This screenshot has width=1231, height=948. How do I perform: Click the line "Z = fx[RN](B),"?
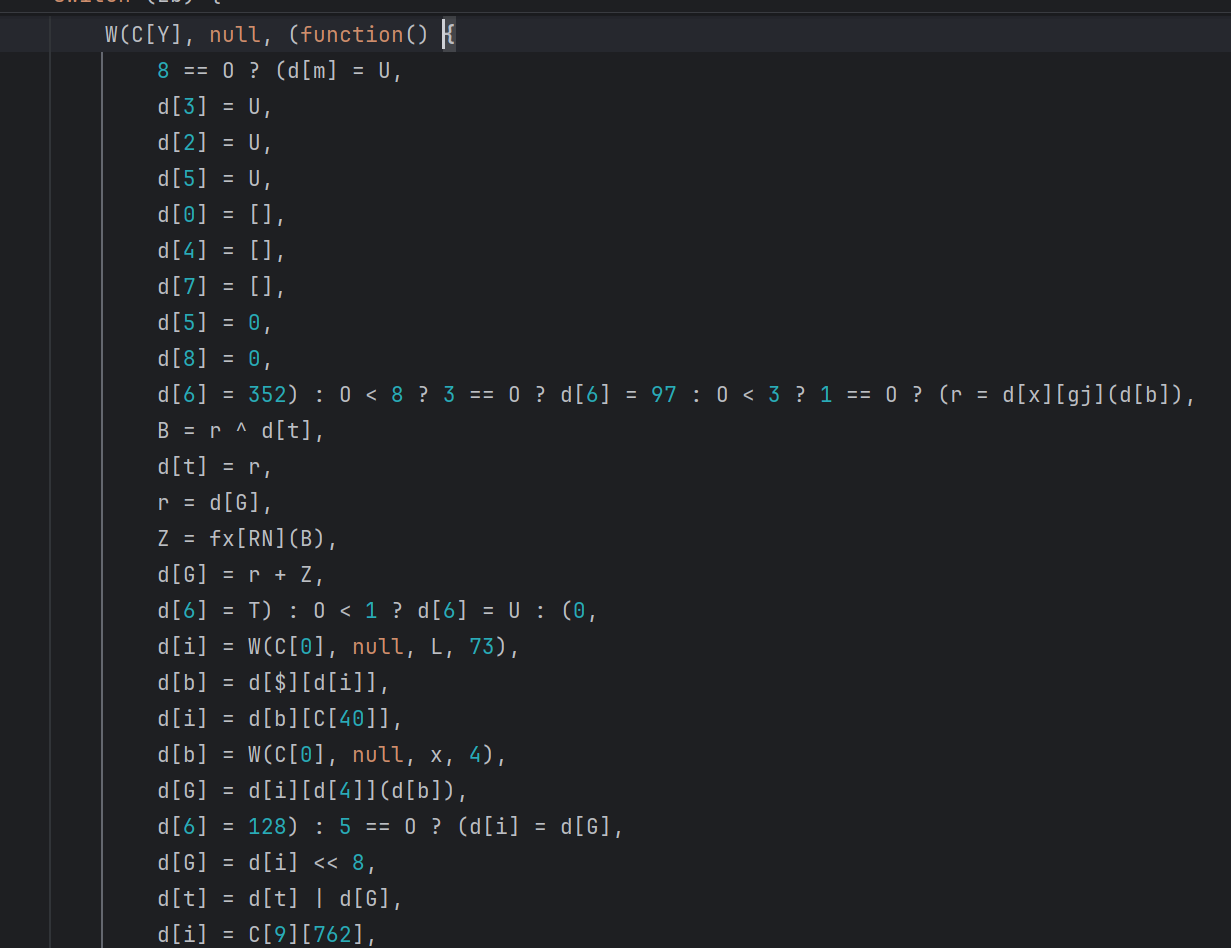pyautogui.click(x=248, y=539)
